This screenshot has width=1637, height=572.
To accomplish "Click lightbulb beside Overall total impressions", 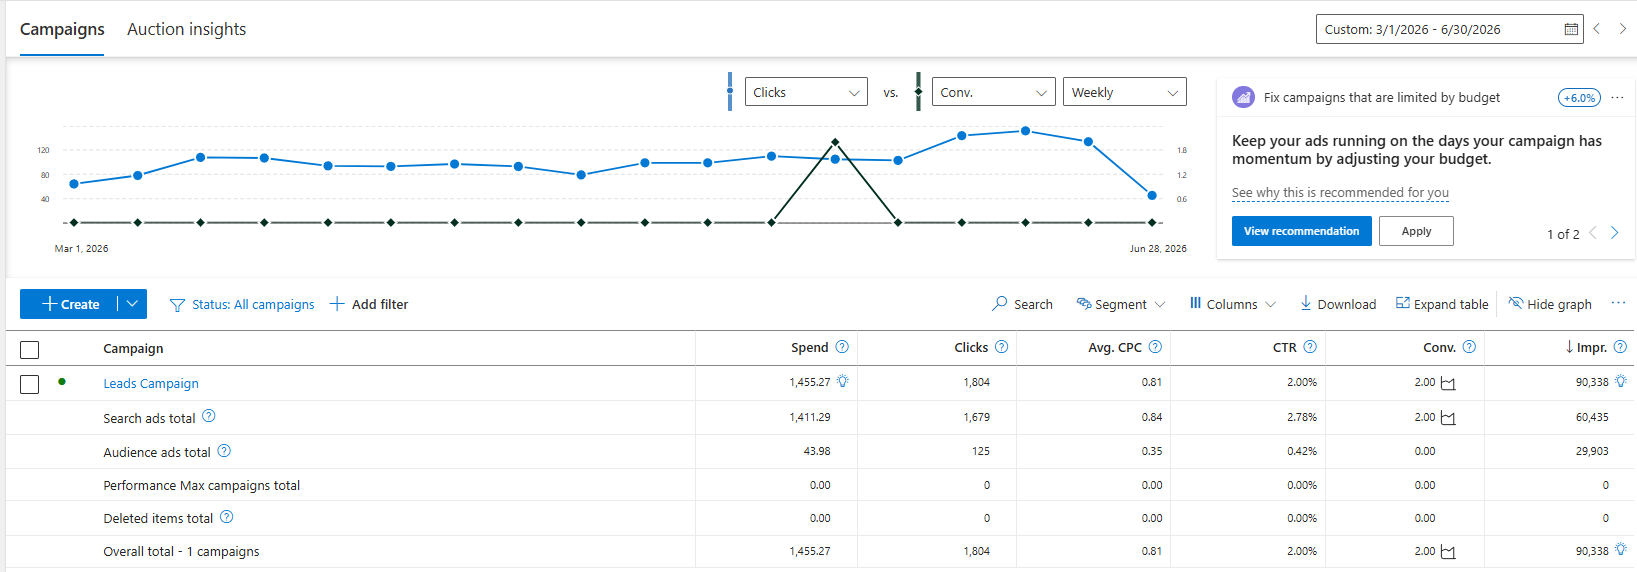I will 1621,550.
